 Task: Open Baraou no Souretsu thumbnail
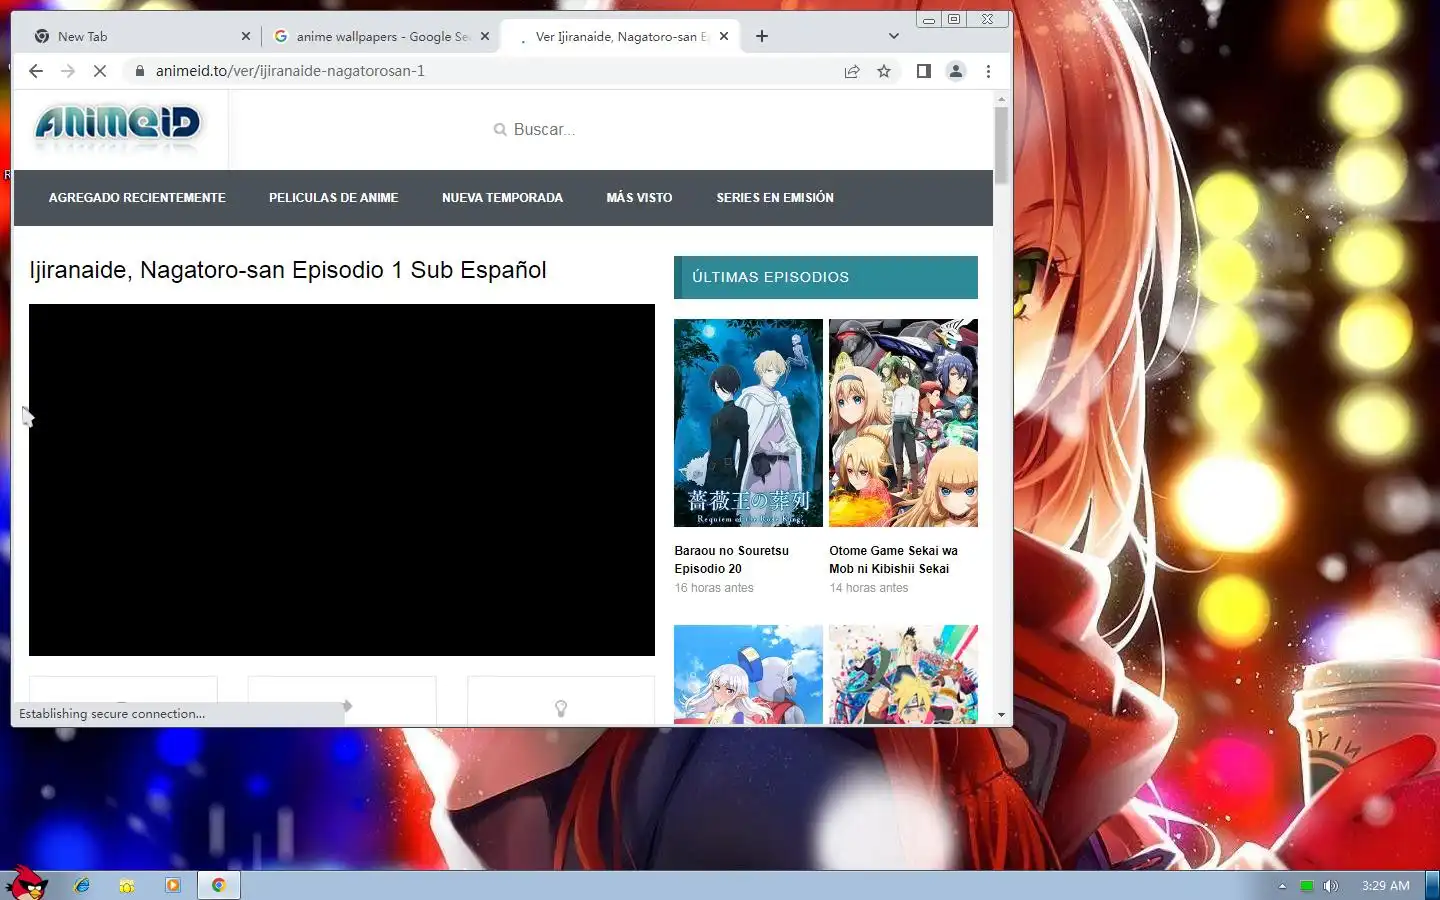(x=748, y=423)
